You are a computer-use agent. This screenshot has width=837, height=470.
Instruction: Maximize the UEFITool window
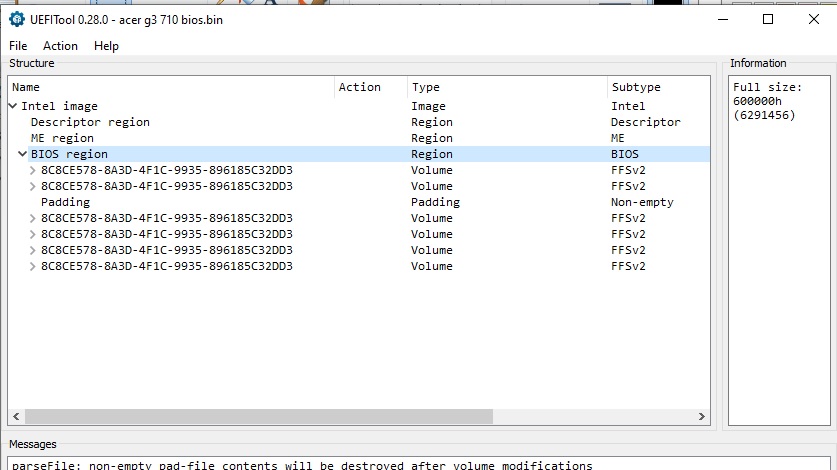[768, 19]
